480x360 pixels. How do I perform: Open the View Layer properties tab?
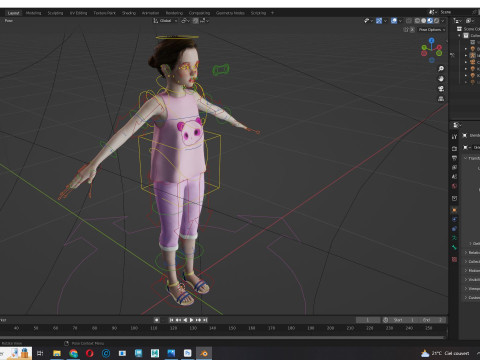click(x=454, y=167)
